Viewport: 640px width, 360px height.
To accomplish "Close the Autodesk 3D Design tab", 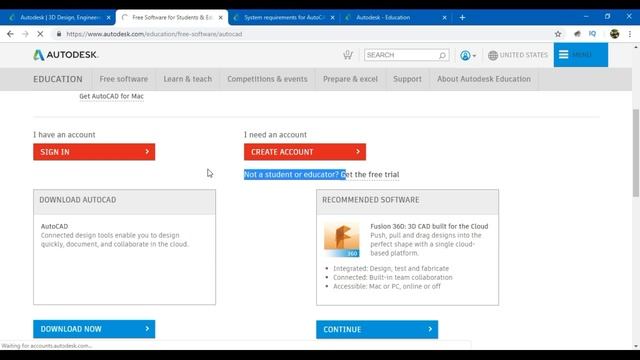I will tap(108, 18).
